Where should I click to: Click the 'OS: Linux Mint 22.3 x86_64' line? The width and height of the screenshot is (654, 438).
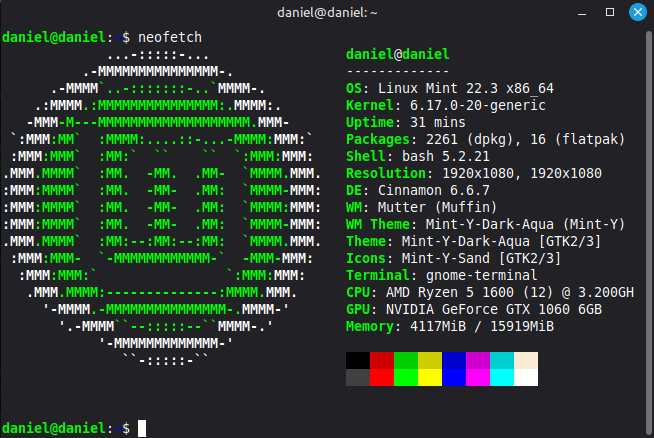[x=450, y=88]
